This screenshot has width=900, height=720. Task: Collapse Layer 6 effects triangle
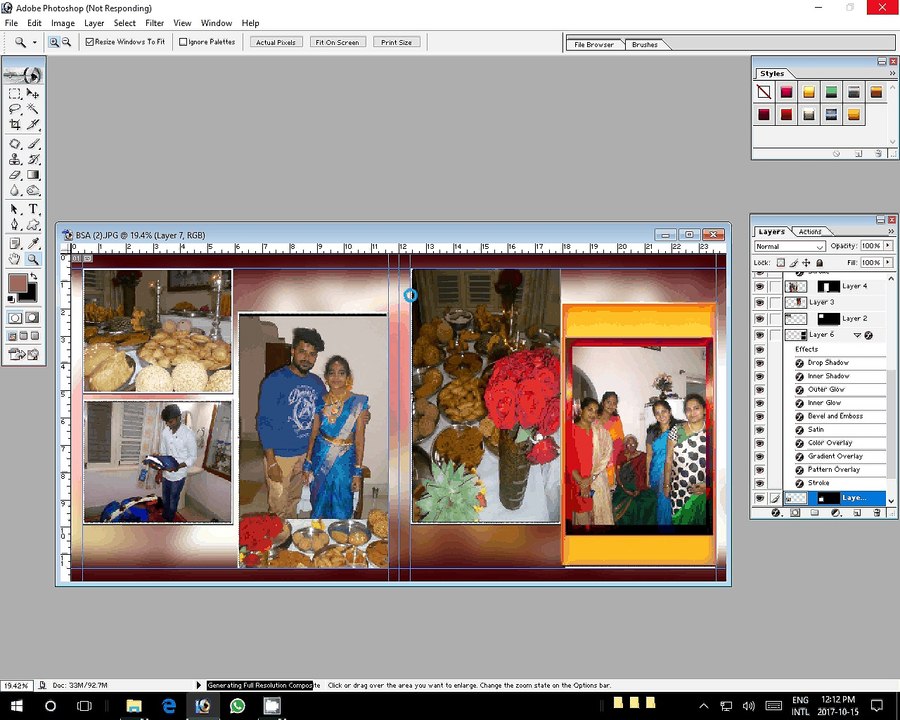(857, 335)
